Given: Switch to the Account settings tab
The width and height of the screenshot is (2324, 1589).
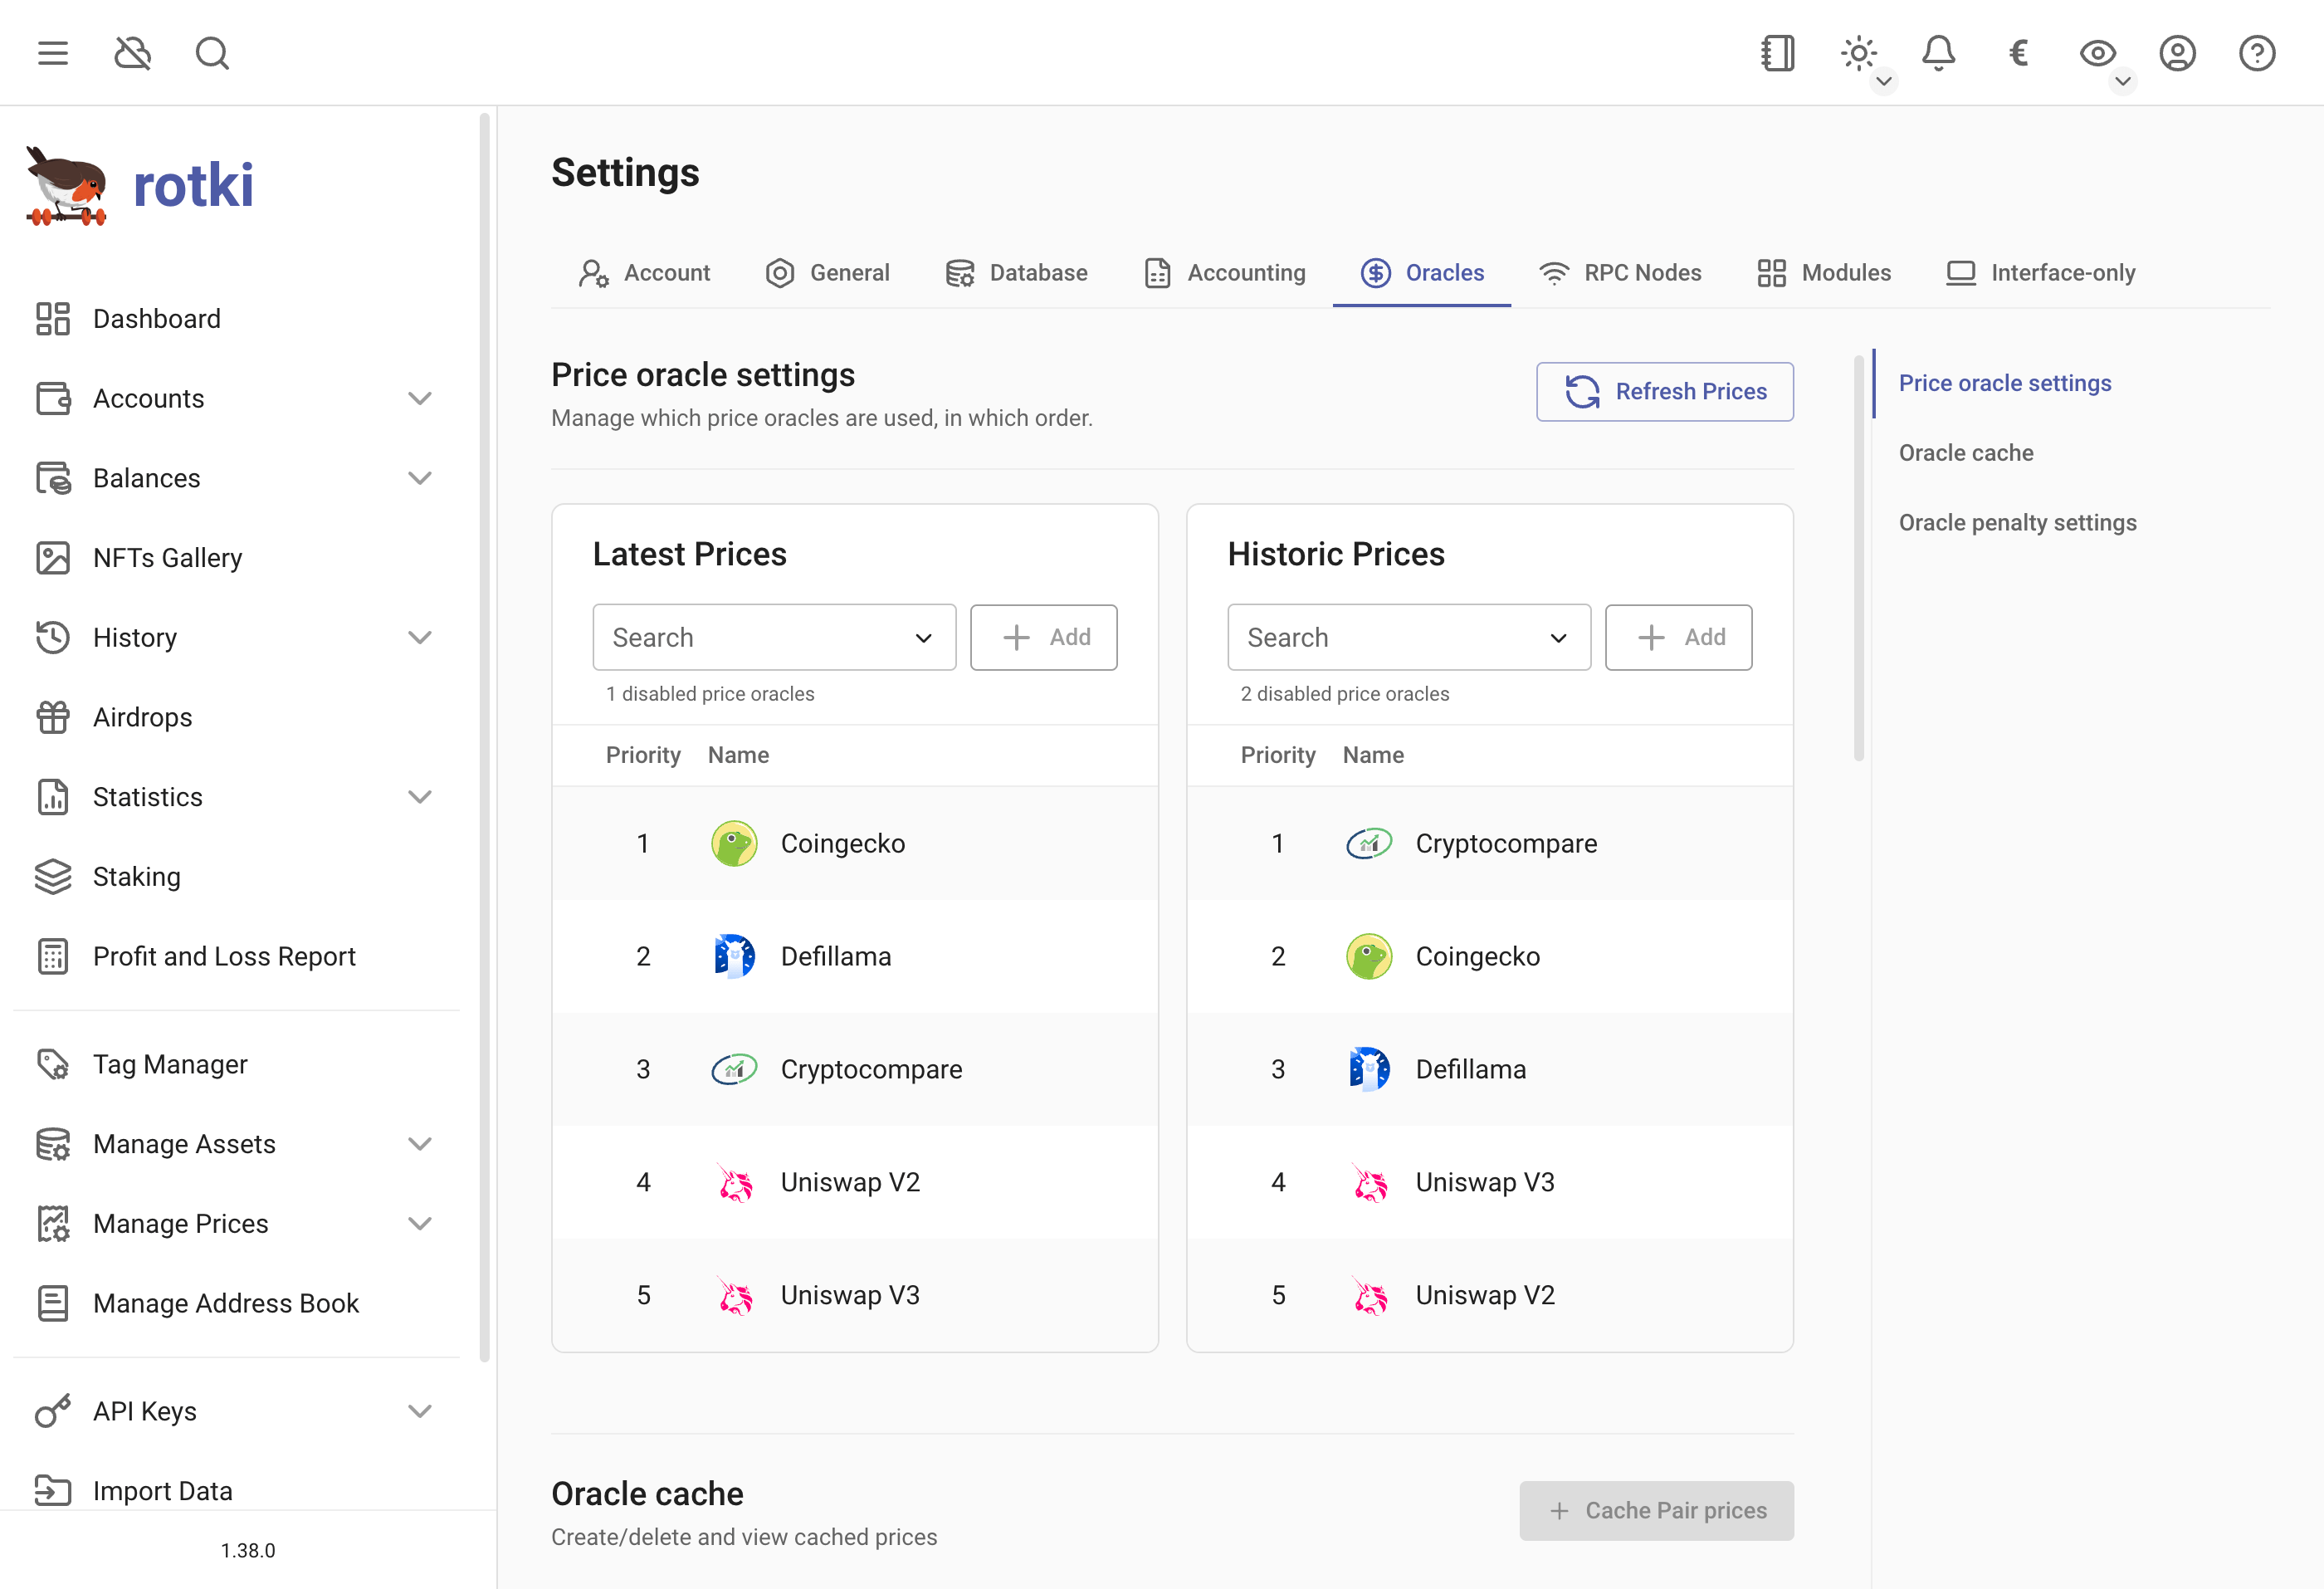Looking at the screenshot, I should pyautogui.click(x=644, y=273).
